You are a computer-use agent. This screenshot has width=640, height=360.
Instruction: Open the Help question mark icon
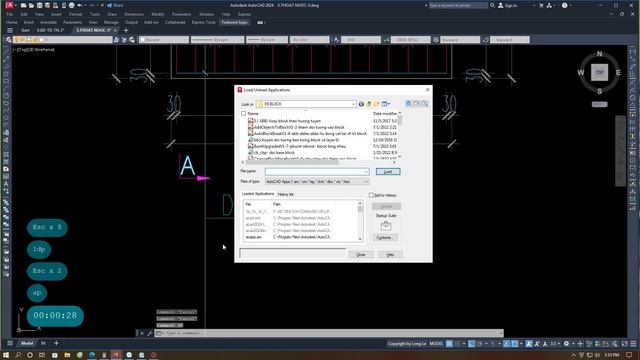tap(564, 5)
